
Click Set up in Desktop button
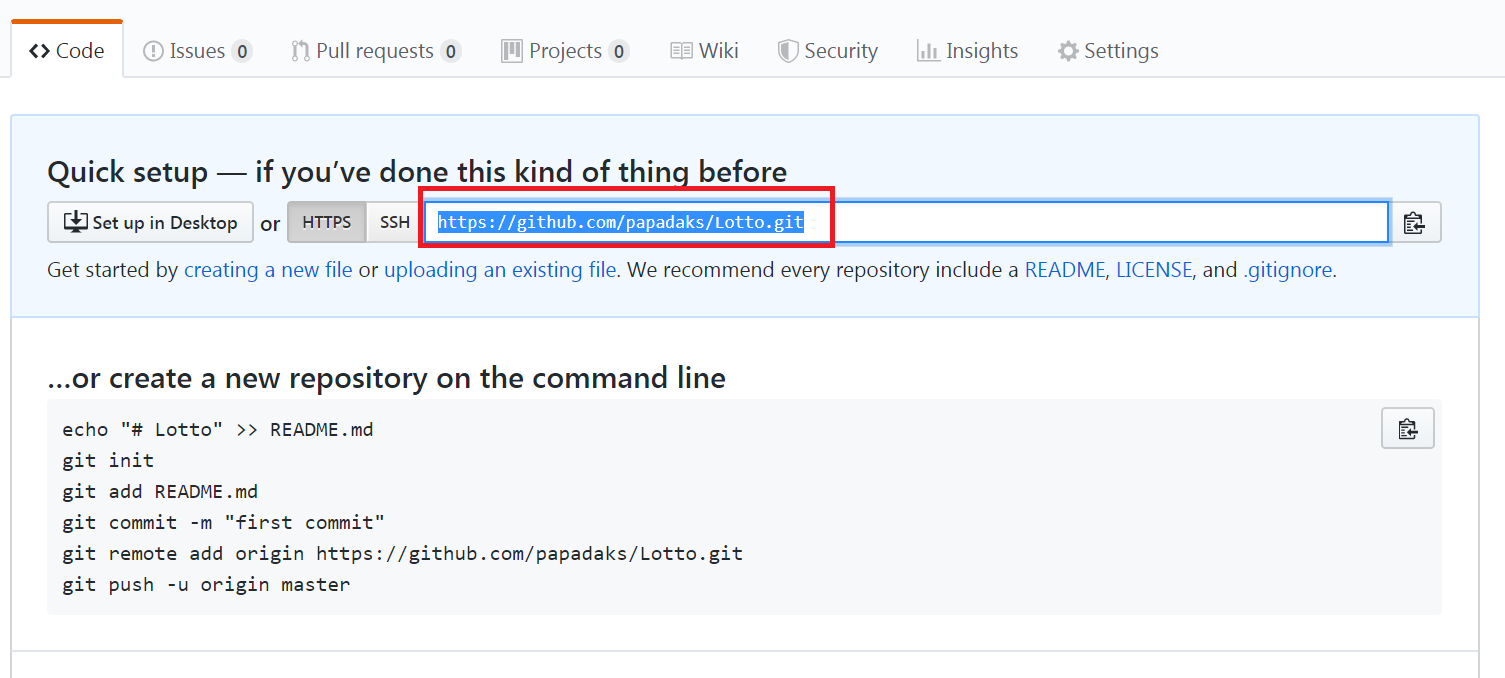point(150,222)
